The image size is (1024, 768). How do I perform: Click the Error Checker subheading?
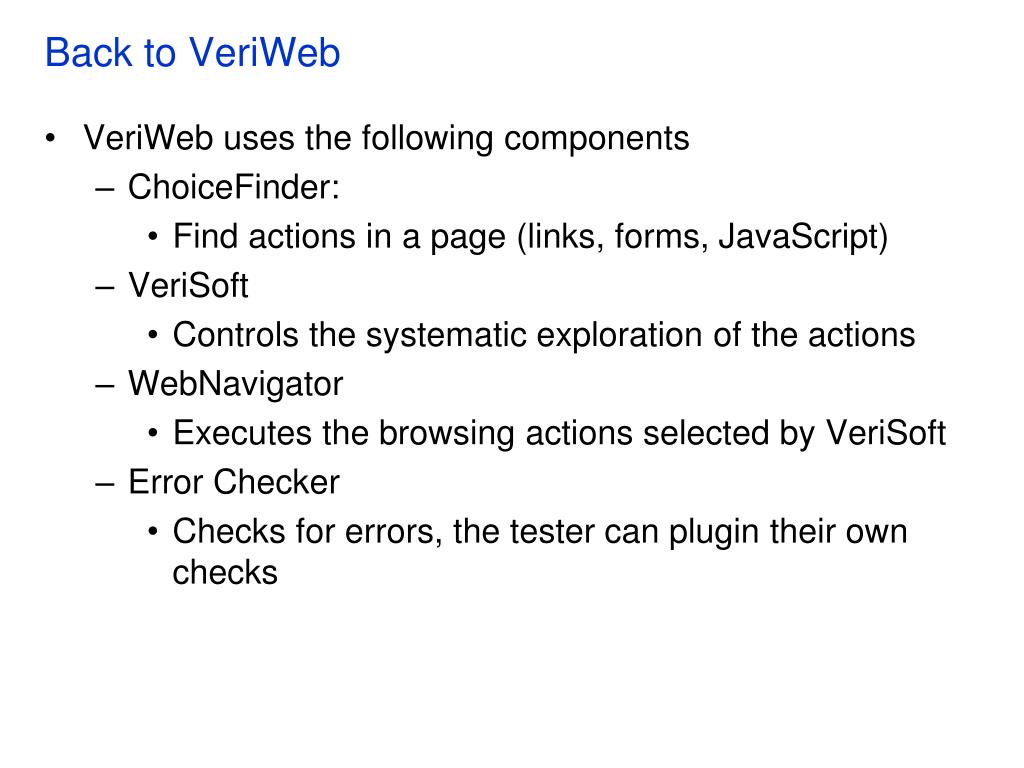click(234, 482)
